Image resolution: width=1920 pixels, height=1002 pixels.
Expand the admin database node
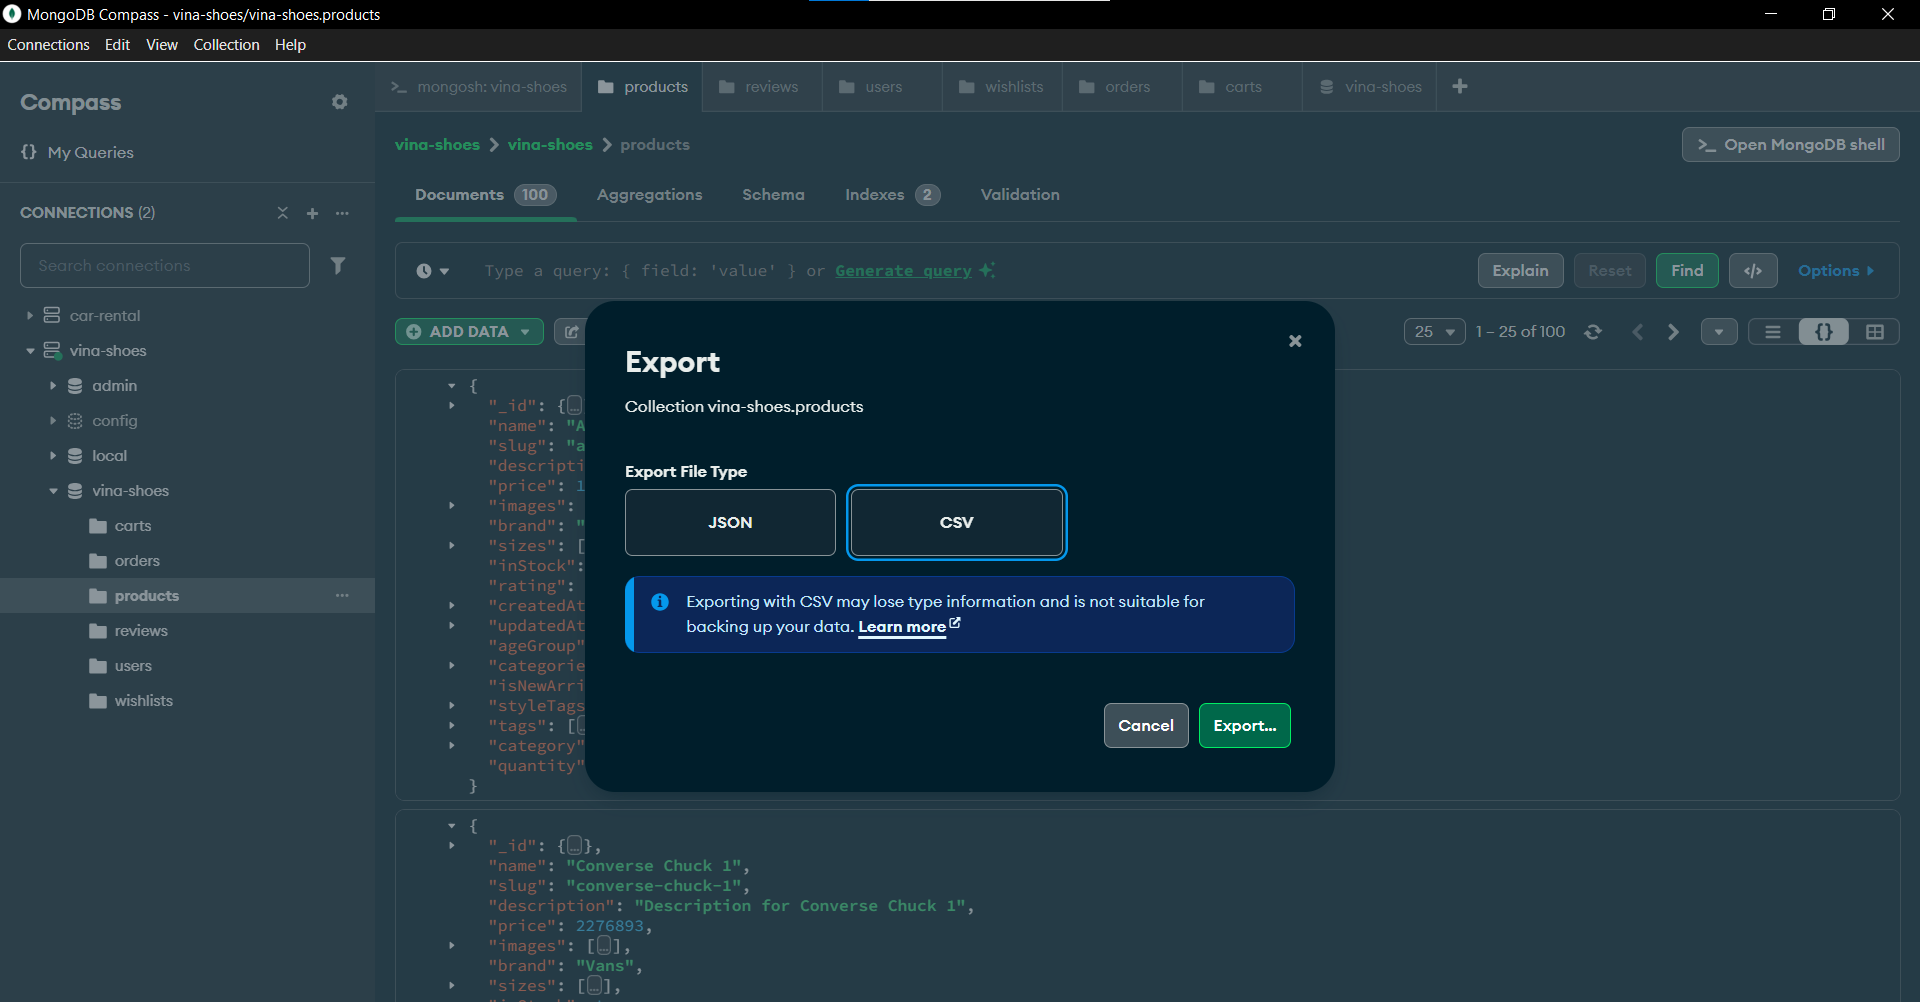coord(53,386)
